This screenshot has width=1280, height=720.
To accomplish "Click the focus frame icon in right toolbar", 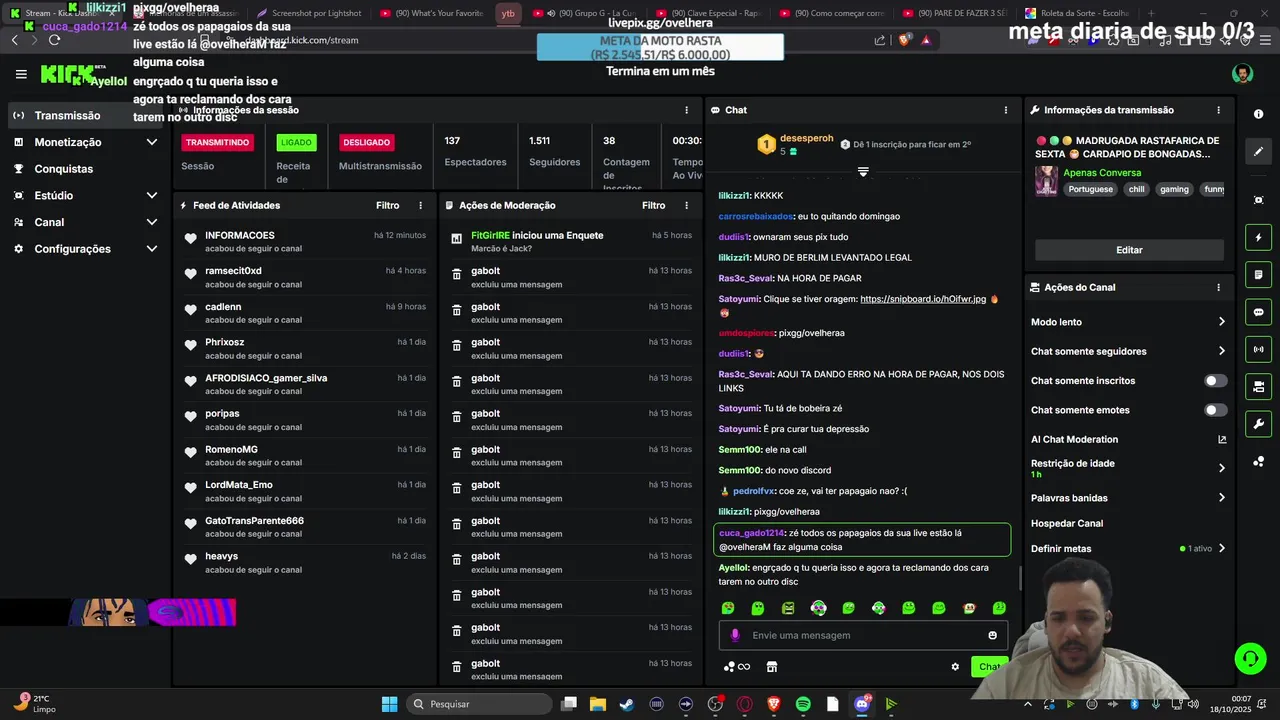I will pos(1258,200).
